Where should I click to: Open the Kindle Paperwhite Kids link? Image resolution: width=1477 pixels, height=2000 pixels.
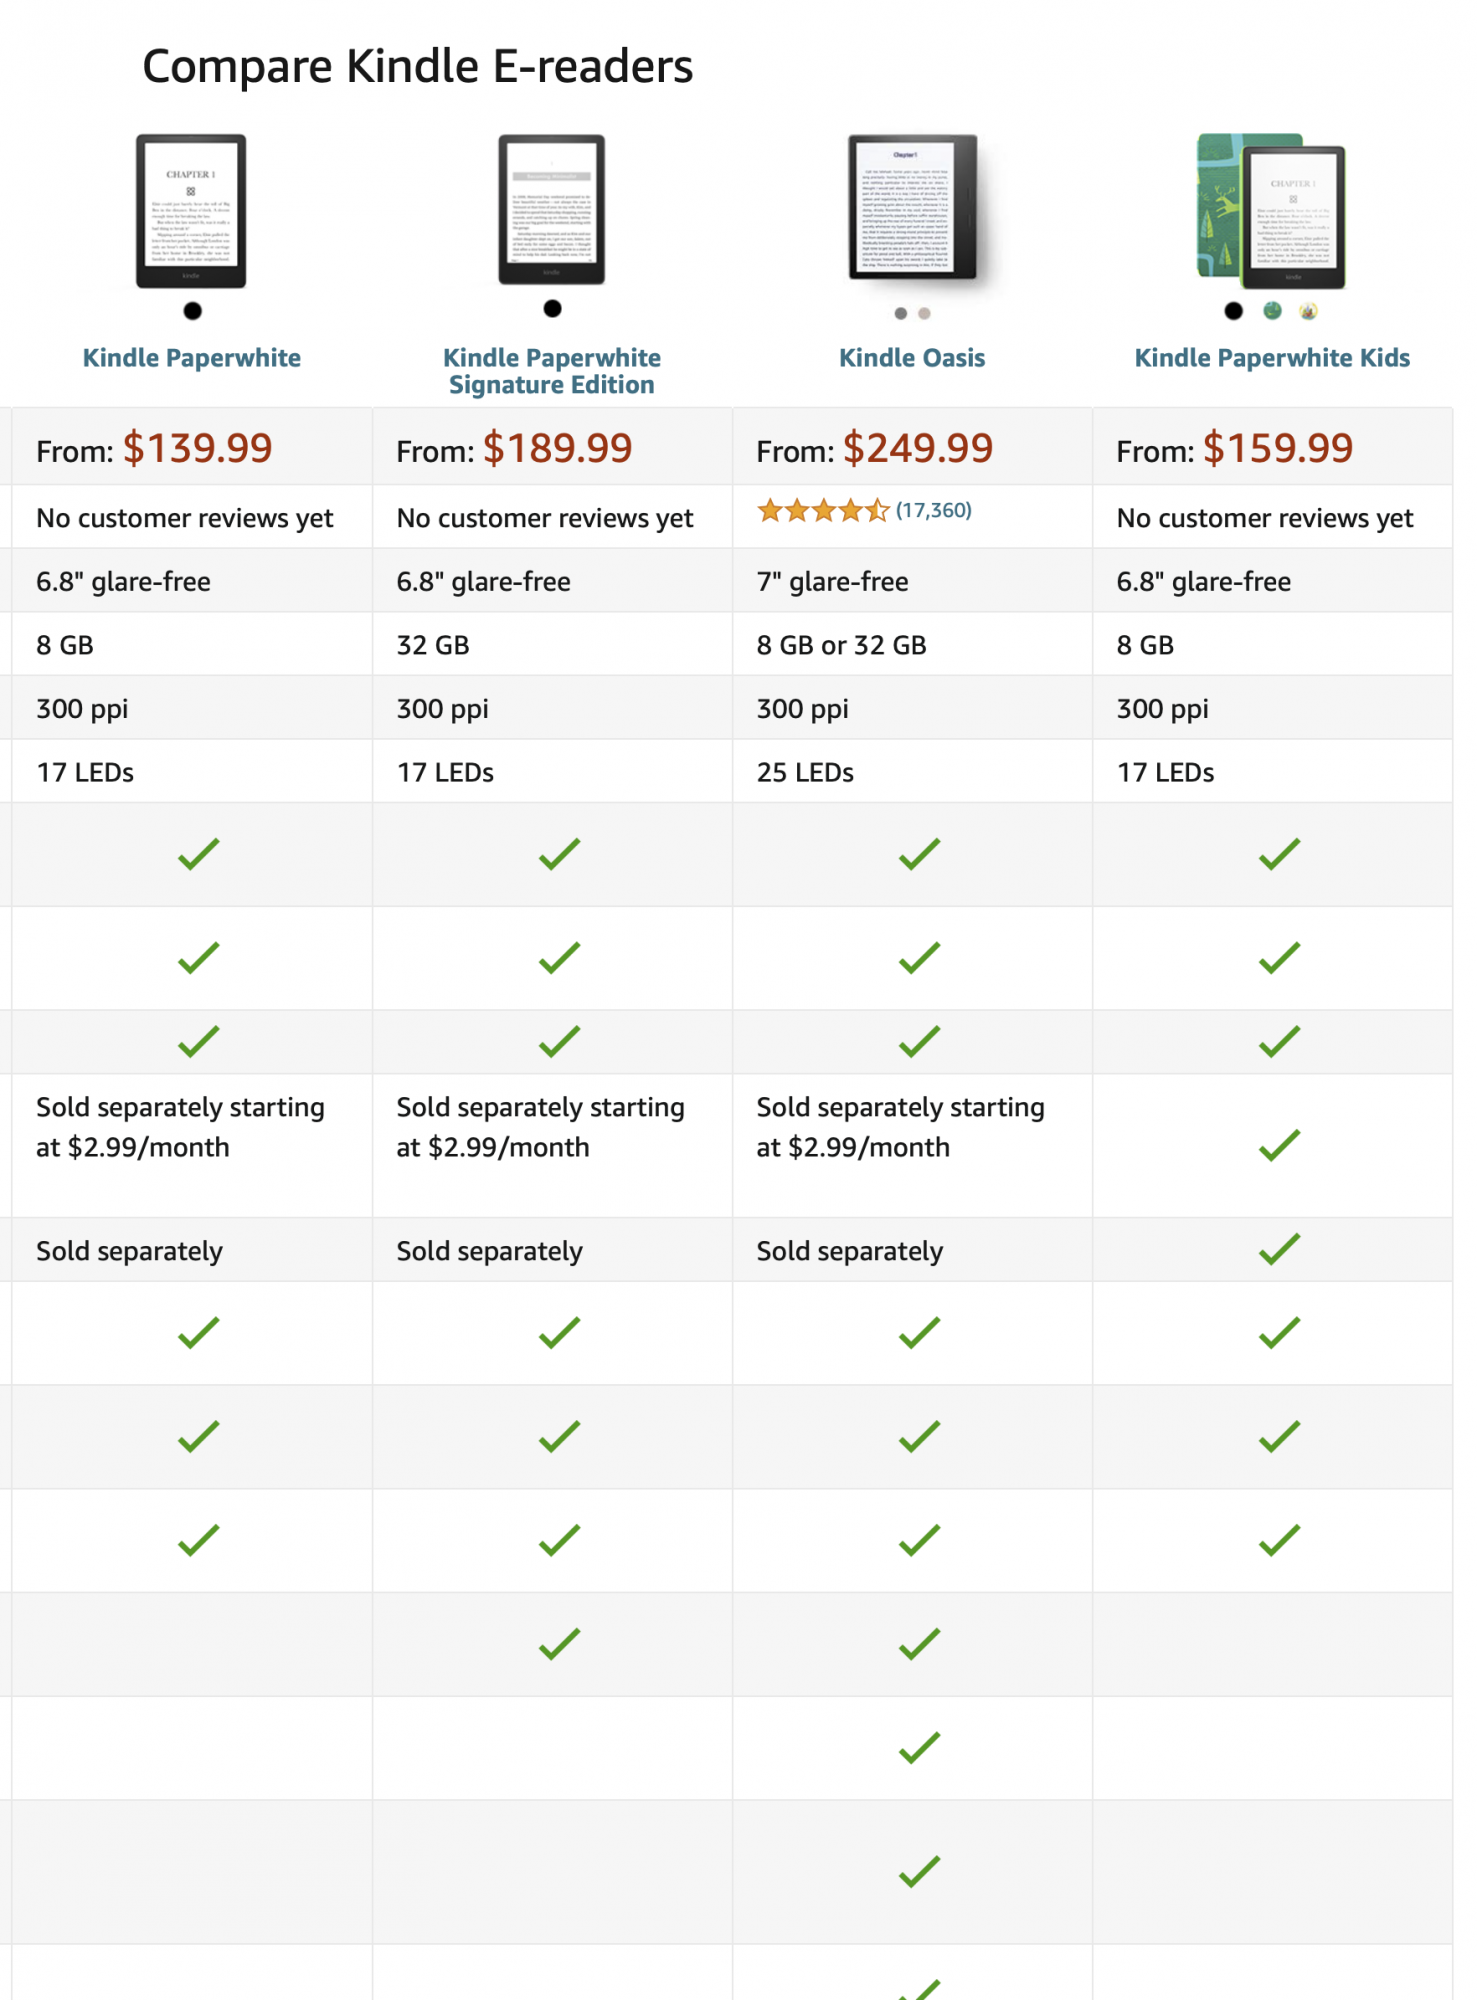pos(1272,358)
